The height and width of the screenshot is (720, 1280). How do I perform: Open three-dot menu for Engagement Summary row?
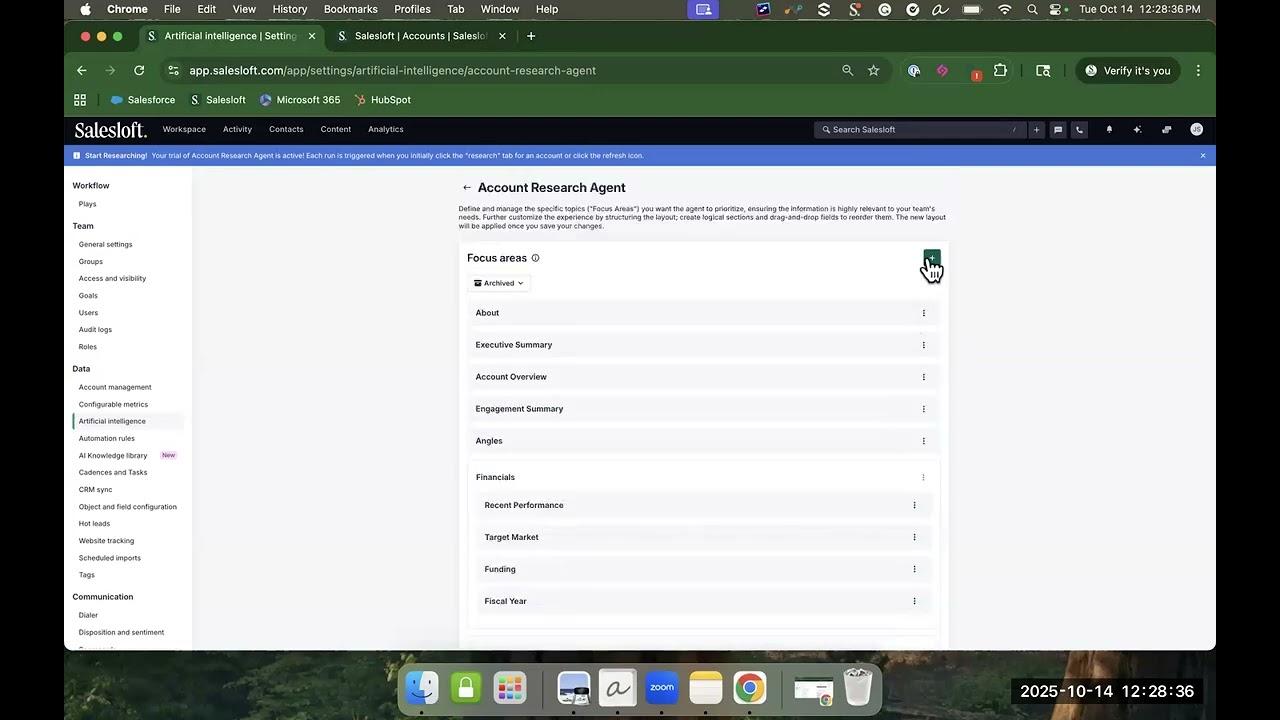point(923,409)
